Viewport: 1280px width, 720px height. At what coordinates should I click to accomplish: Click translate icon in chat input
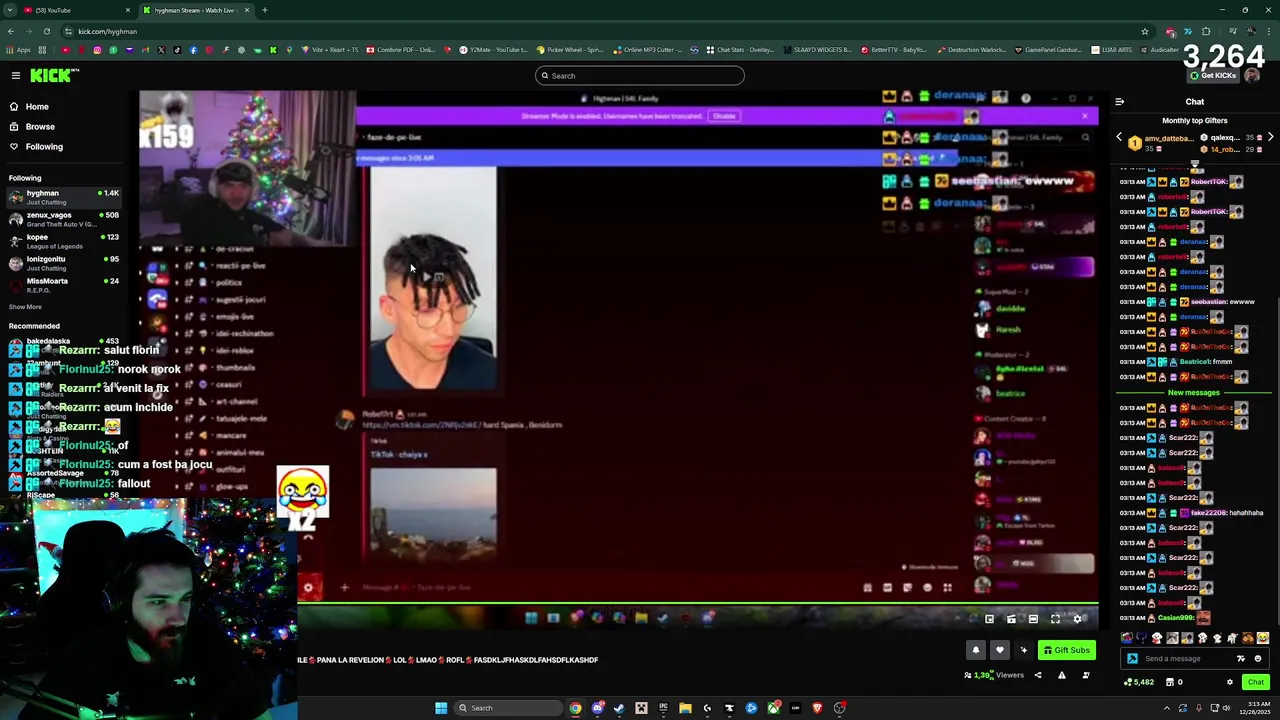point(1241,658)
